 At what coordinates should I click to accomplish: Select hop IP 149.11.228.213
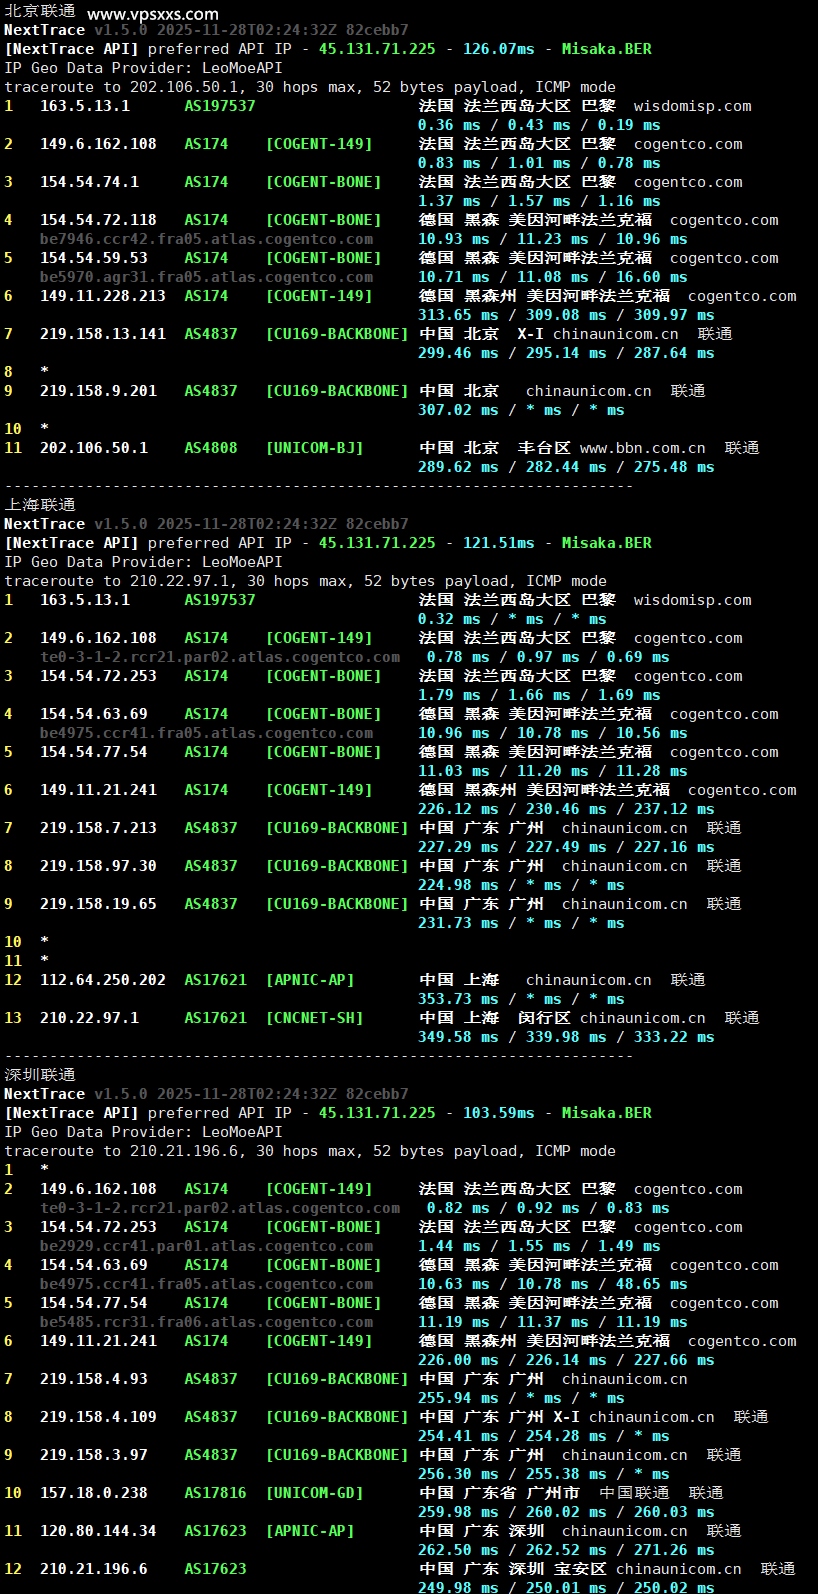coord(103,296)
